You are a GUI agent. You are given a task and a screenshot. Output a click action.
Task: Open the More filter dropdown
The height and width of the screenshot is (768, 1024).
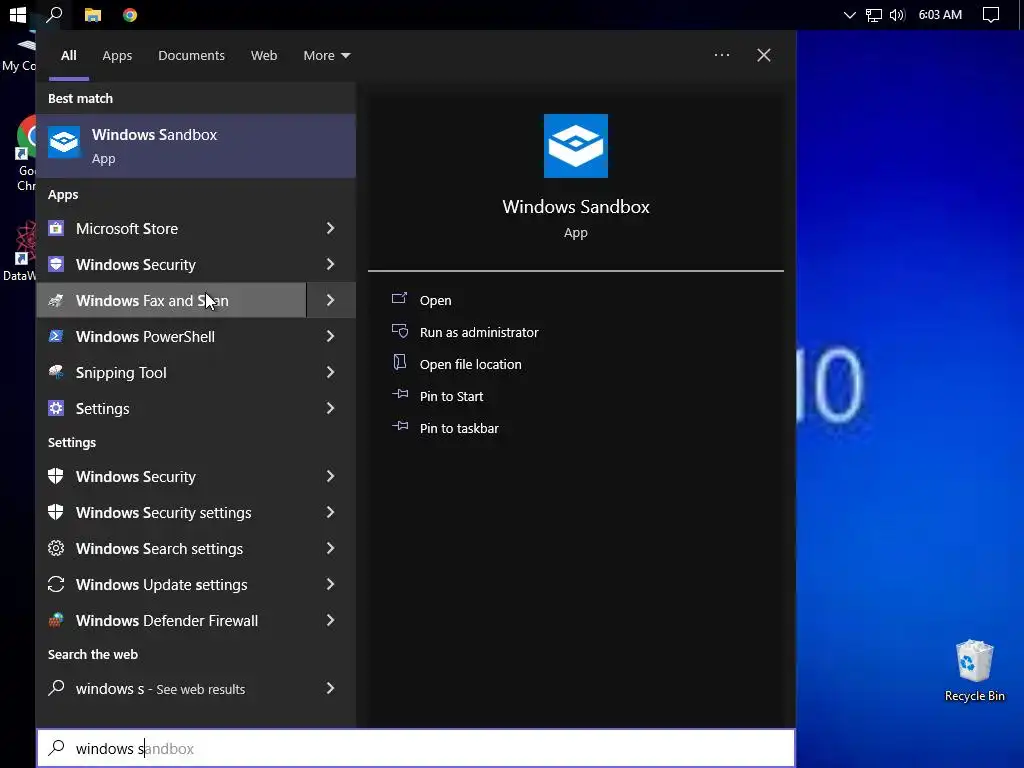click(x=327, y=56)
